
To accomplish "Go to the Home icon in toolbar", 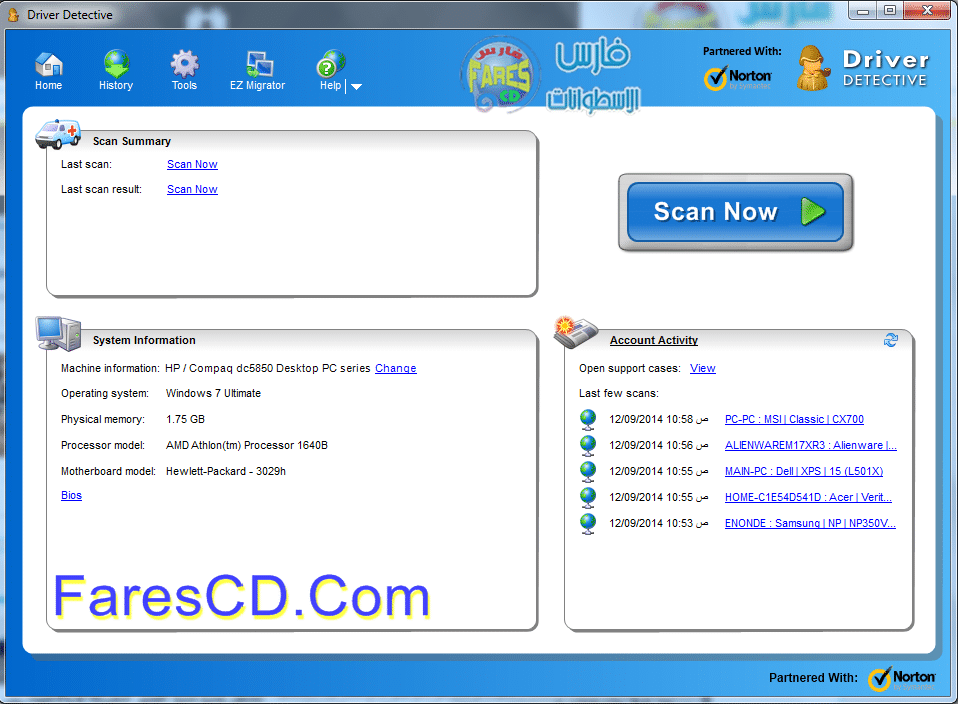I will click(x=49, y=64).
